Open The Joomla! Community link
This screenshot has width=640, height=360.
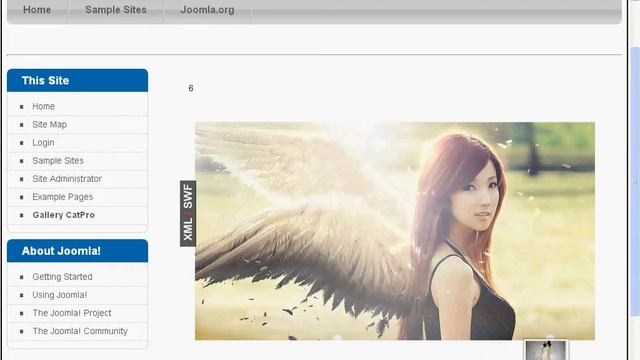[x=80, y=331]
